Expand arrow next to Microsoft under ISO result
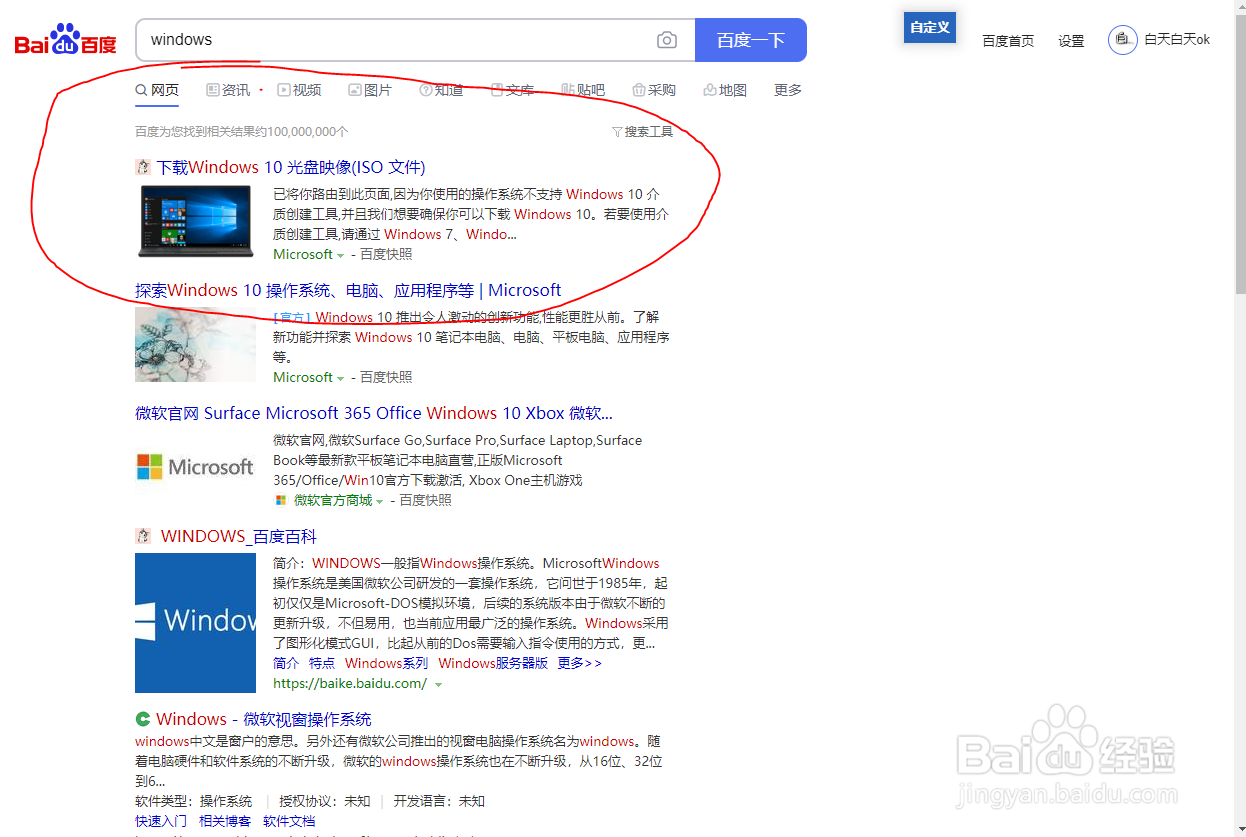This screenshot has width=1246, height=837. pos(341,255)
